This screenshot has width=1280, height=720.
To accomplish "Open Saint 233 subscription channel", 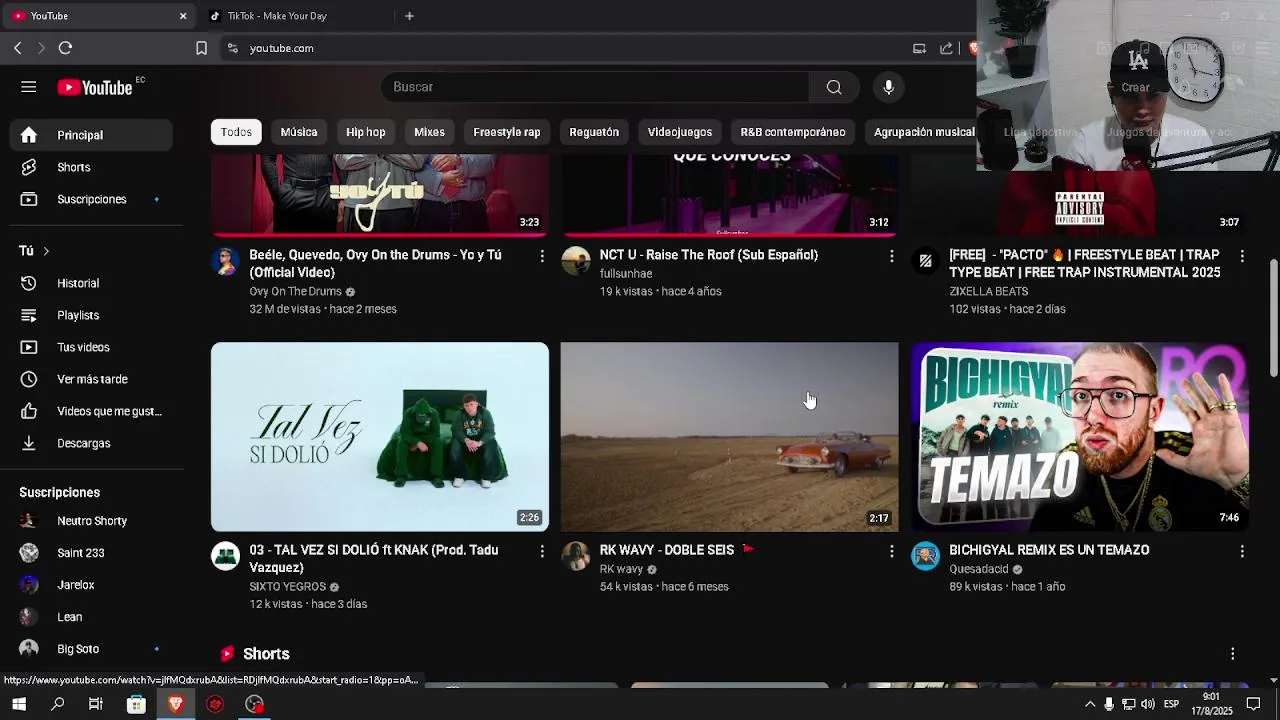I will pyautogui.click(x=91, y=553).
